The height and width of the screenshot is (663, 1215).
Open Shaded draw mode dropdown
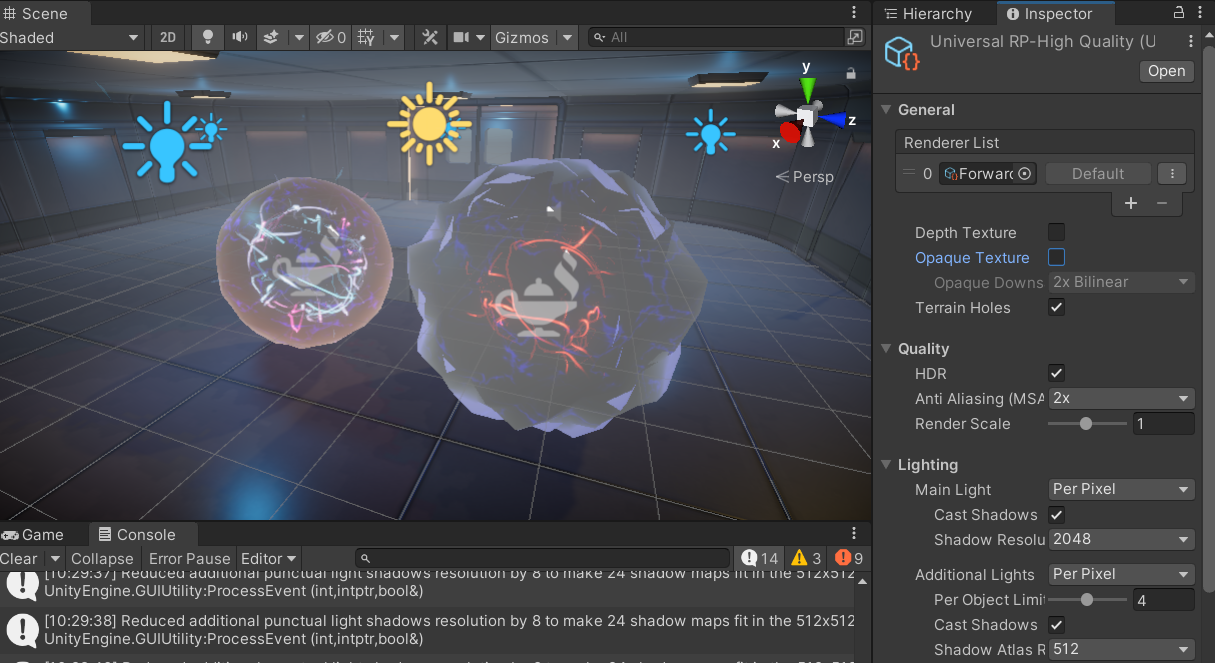[69, 37]
